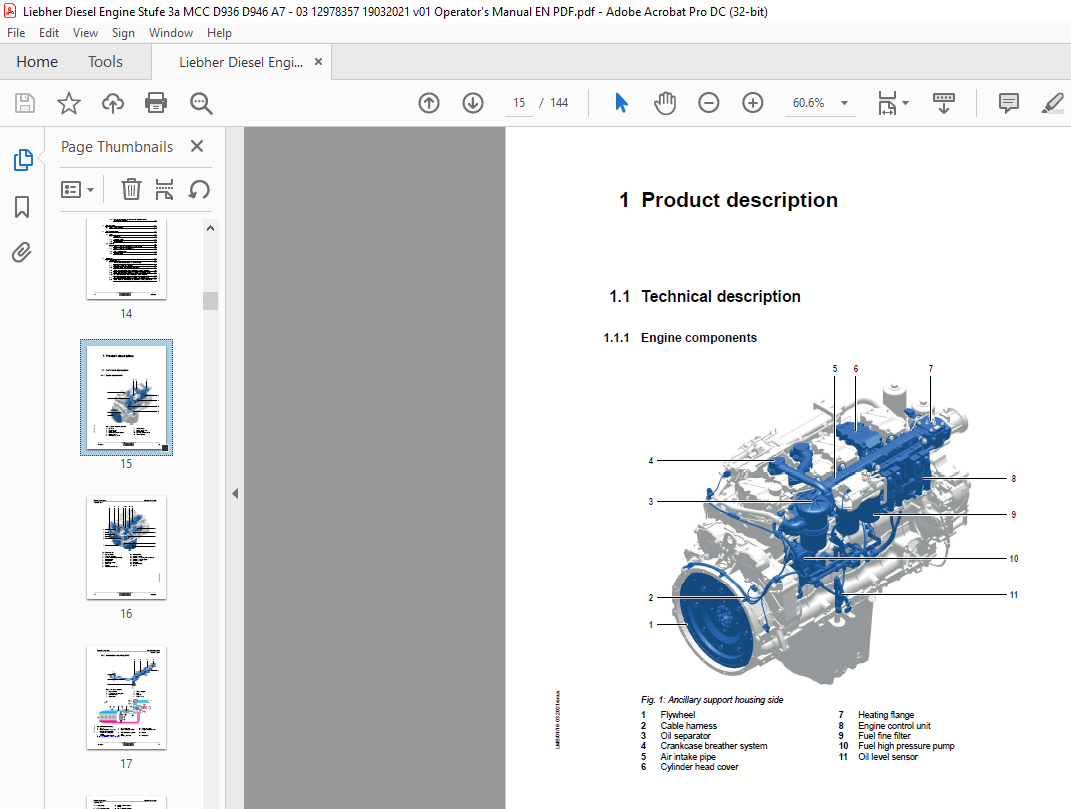
Task: Click the '1 Product description' heading
Action: [728, 200]
